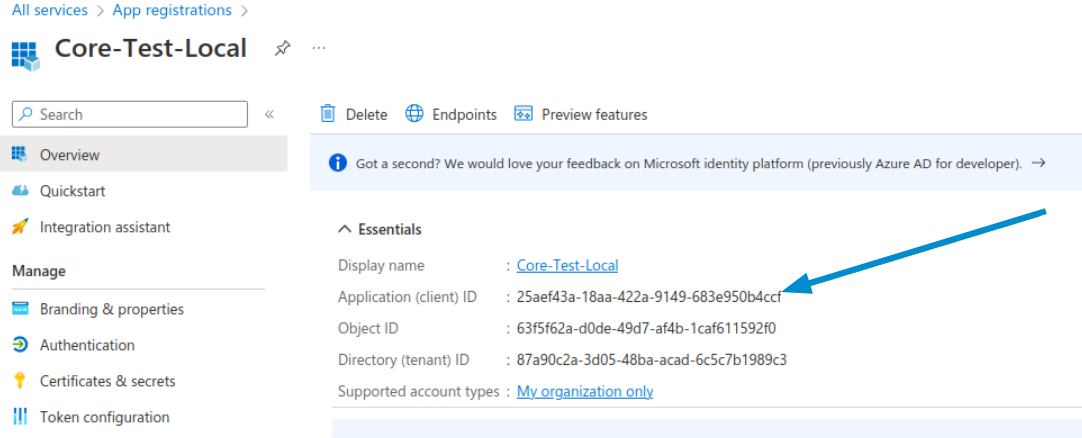Viewport: 1082px width, 438px height.
Task: Click the info icon in feedback banner
Action: 337,163
